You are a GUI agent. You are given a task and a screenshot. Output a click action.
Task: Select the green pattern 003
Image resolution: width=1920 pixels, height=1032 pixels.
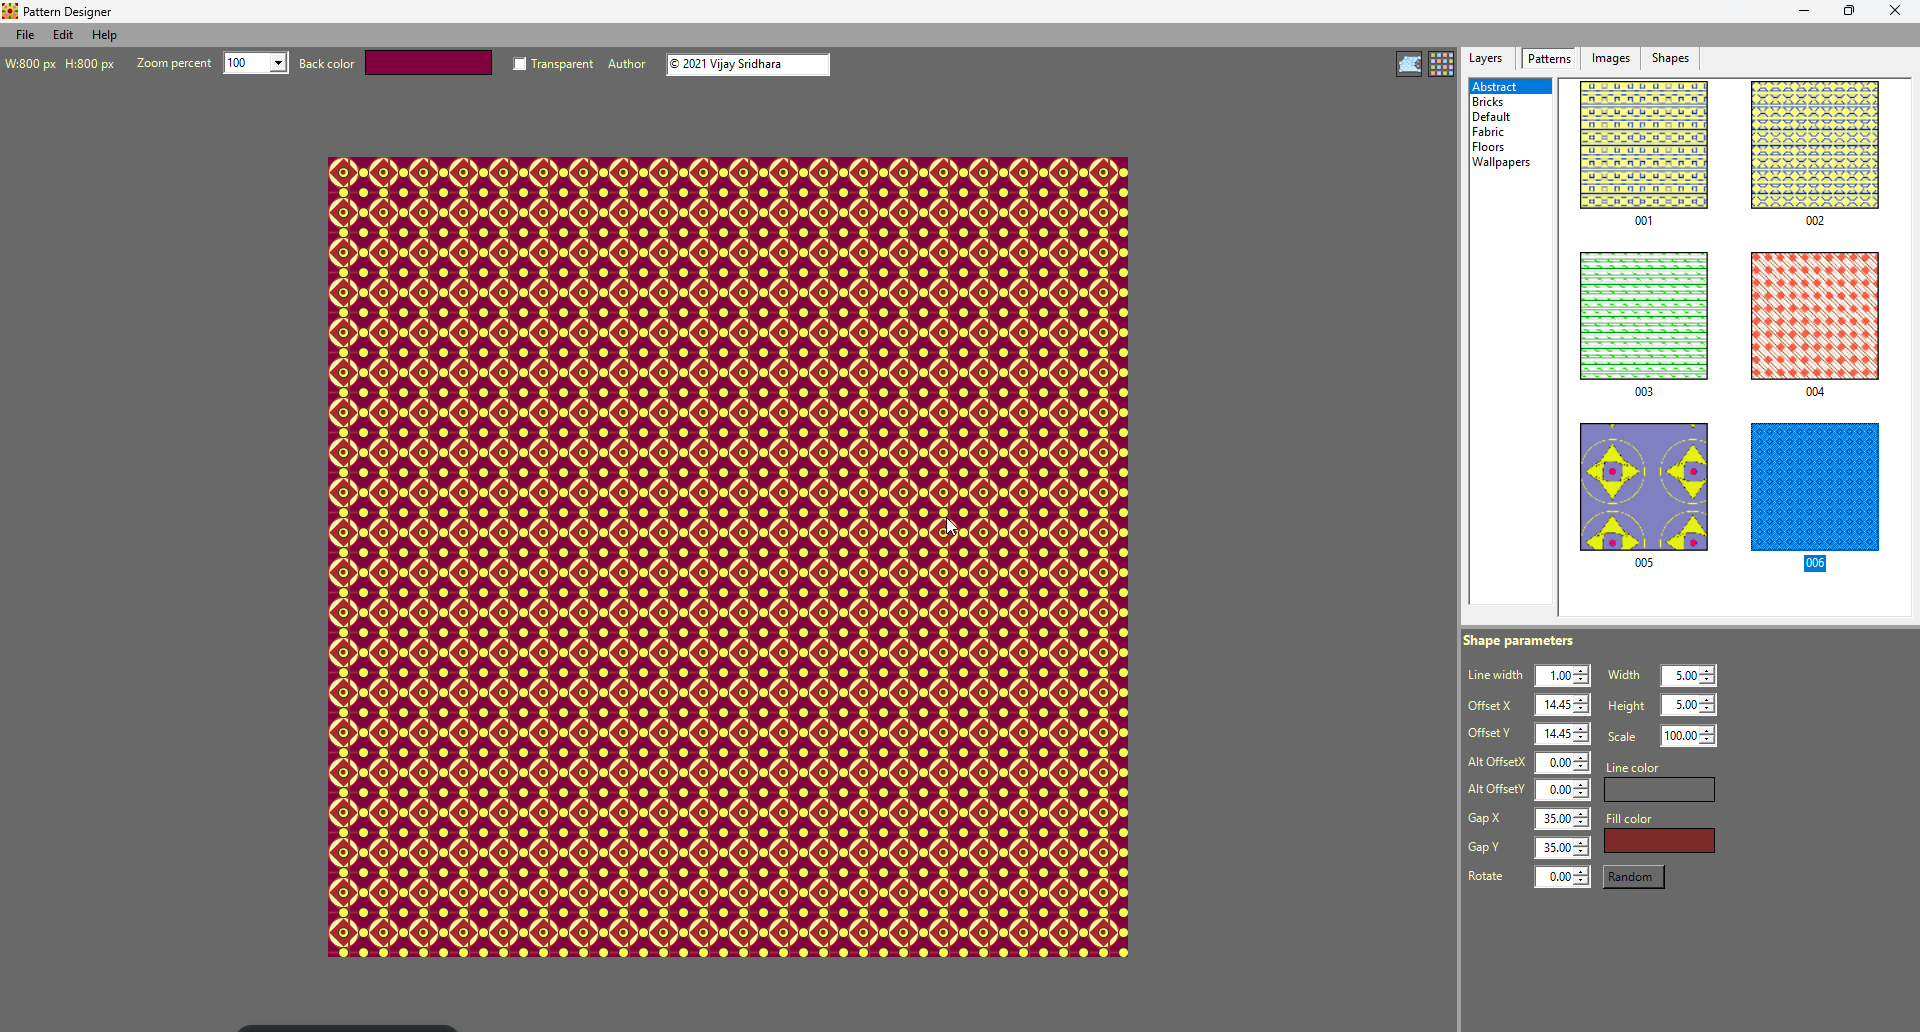[x=1643, y=315]
